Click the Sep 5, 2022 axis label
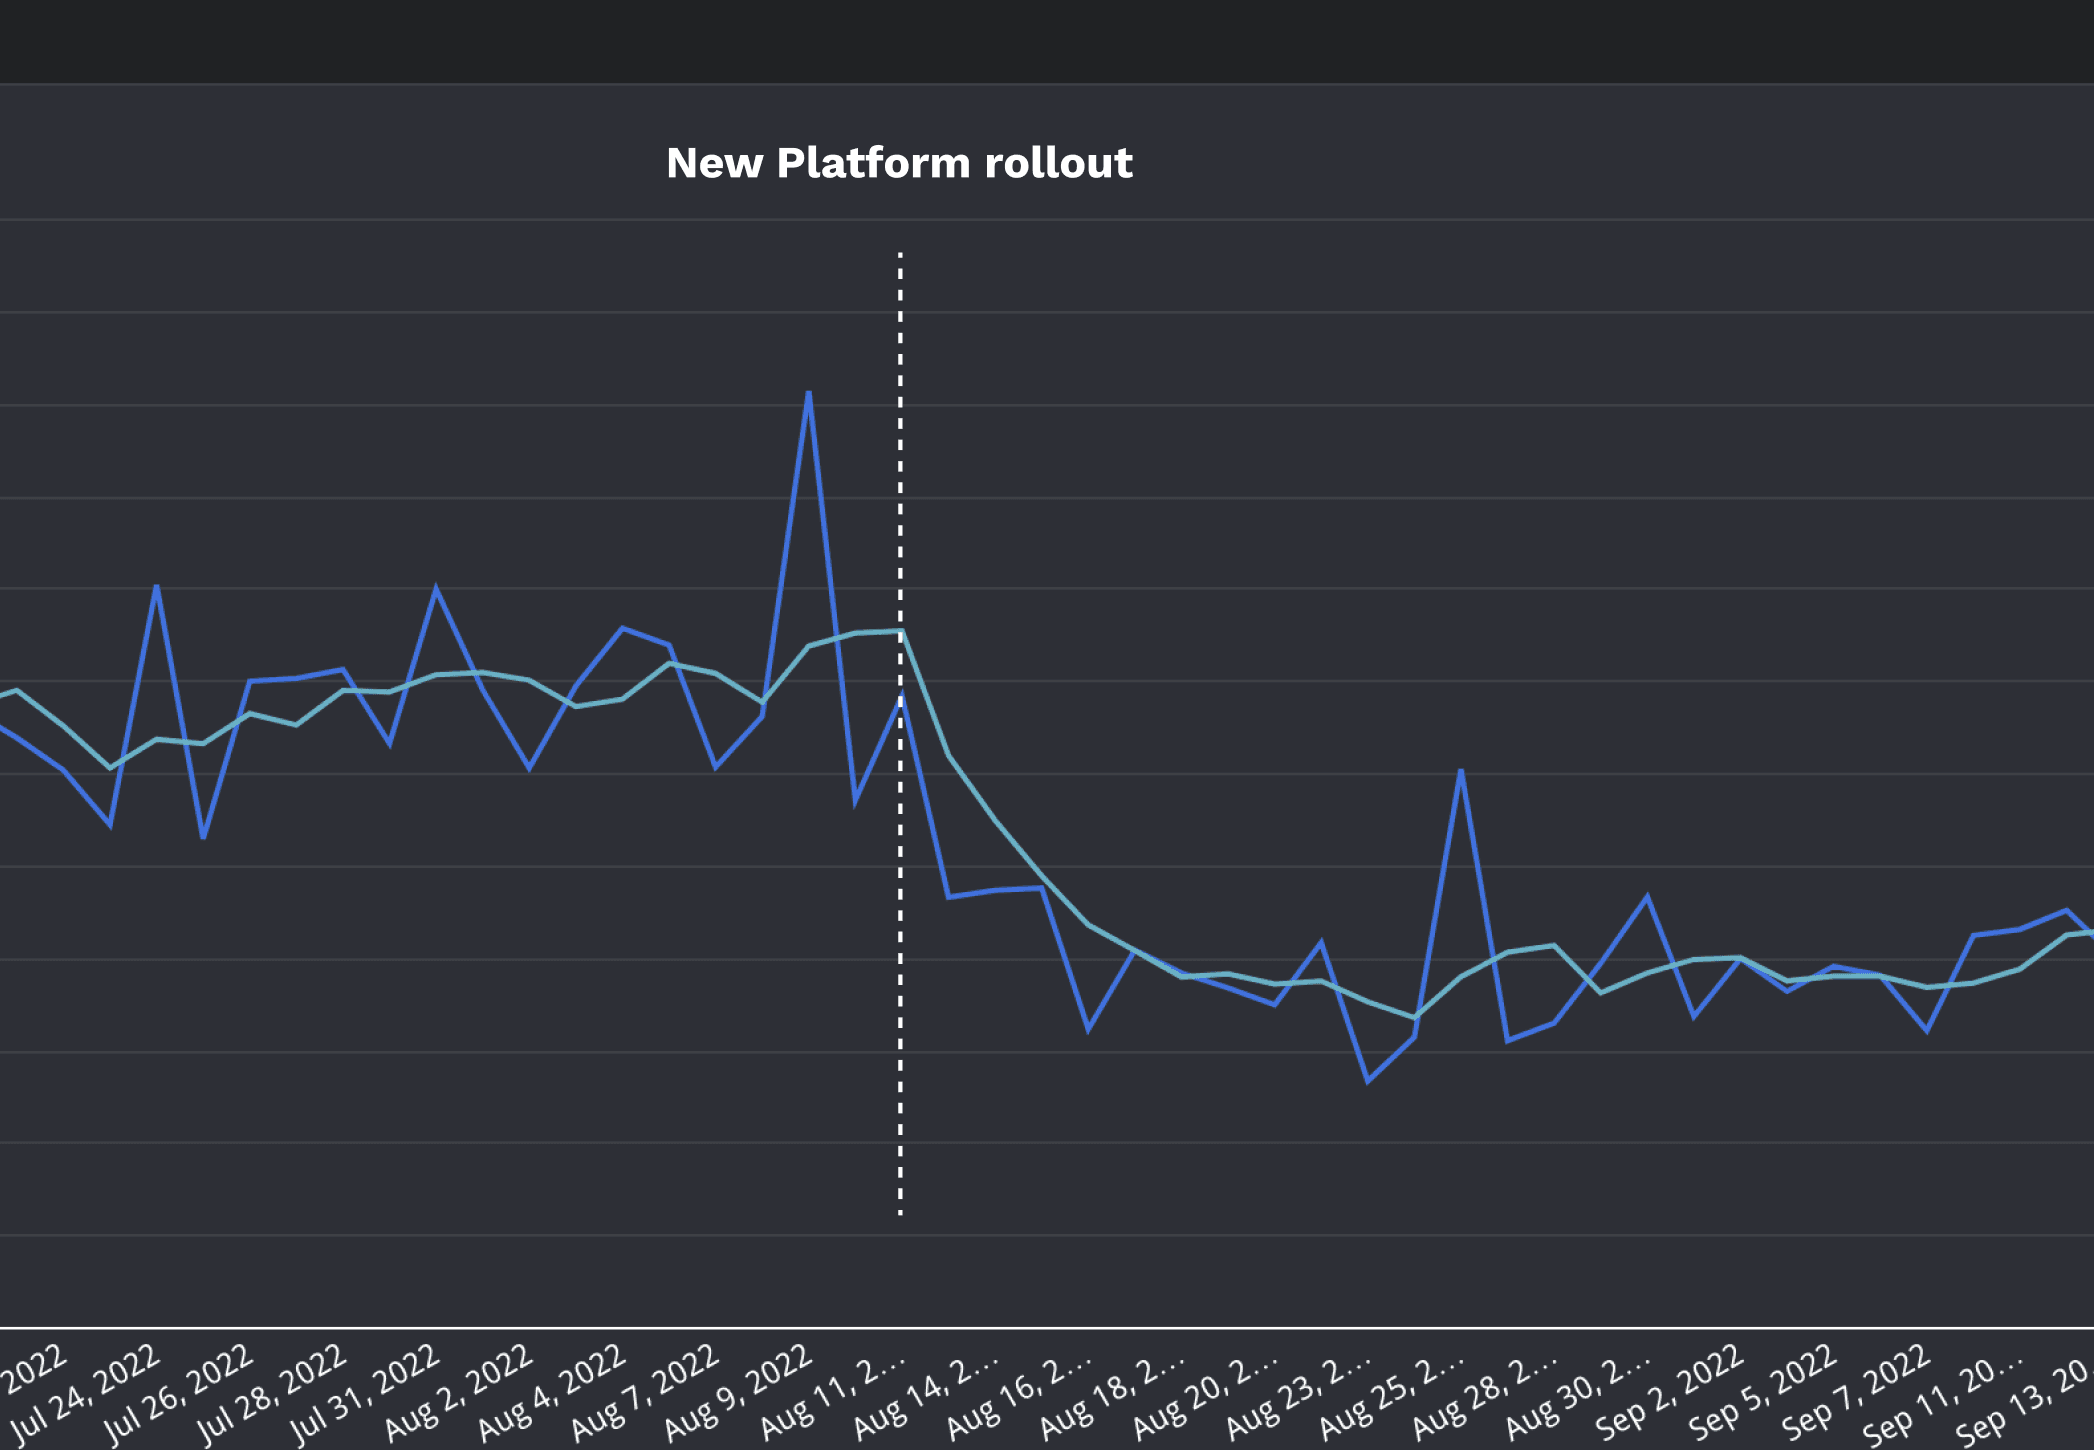 click(x=1765, y=1392)
